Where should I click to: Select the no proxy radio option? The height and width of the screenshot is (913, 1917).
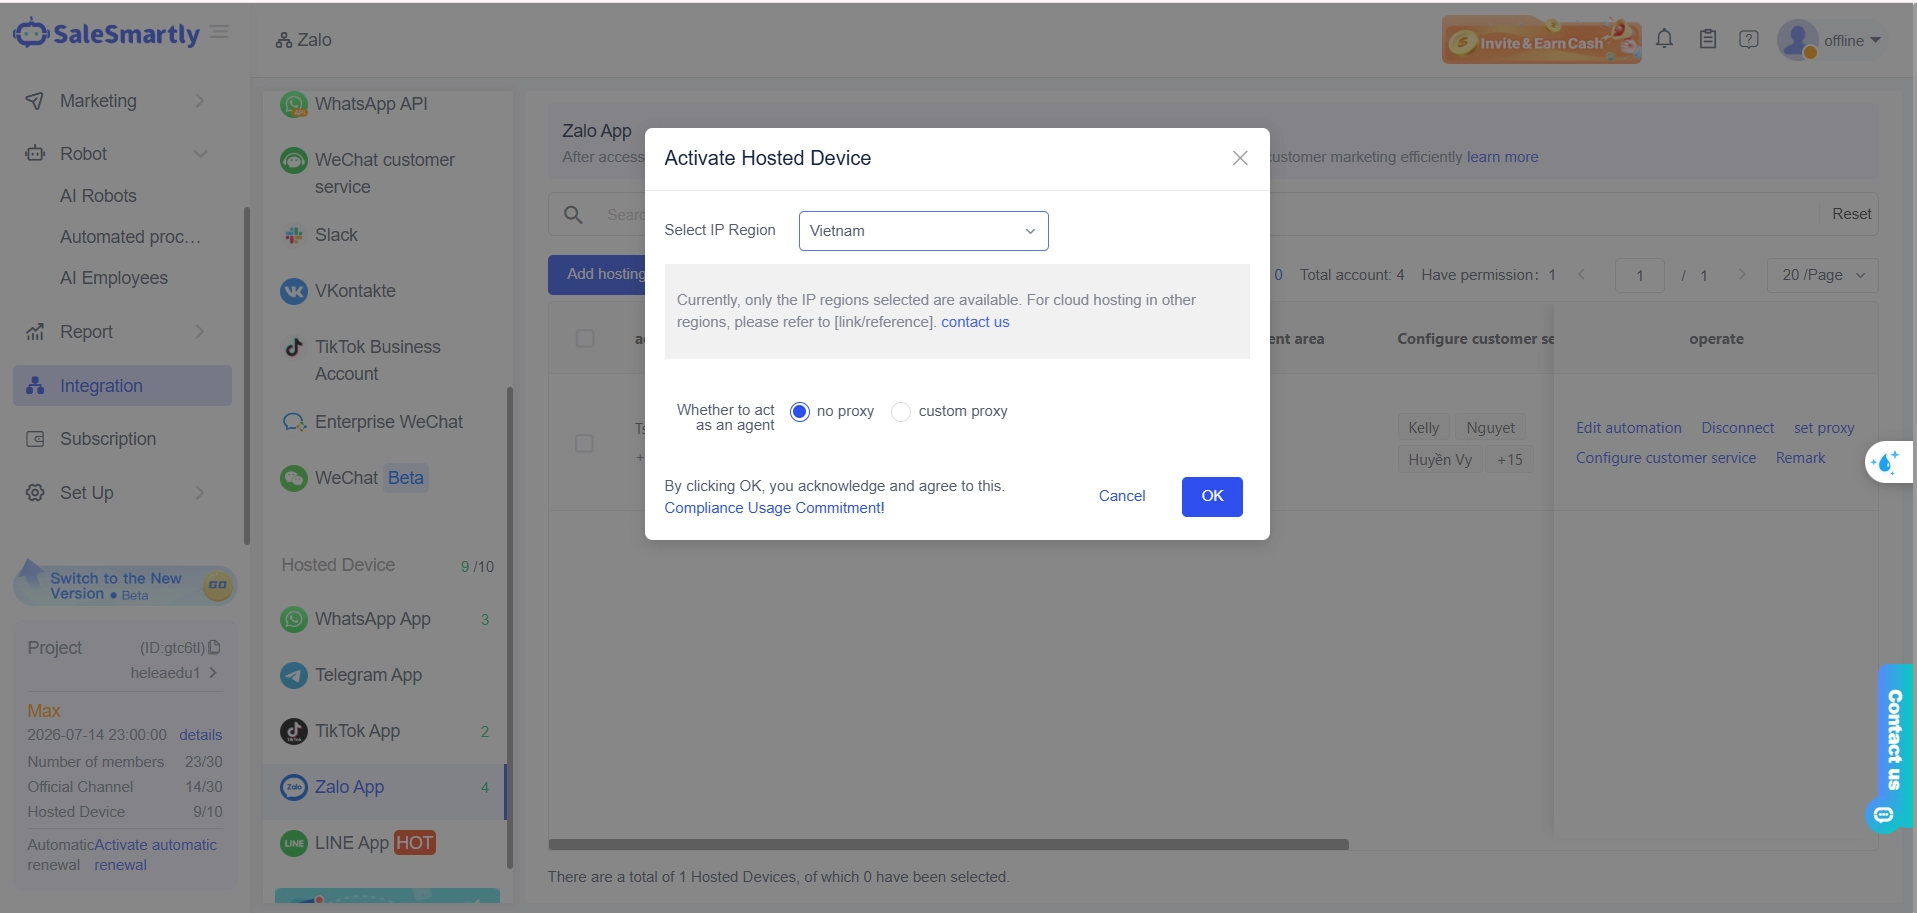point(799,411)
